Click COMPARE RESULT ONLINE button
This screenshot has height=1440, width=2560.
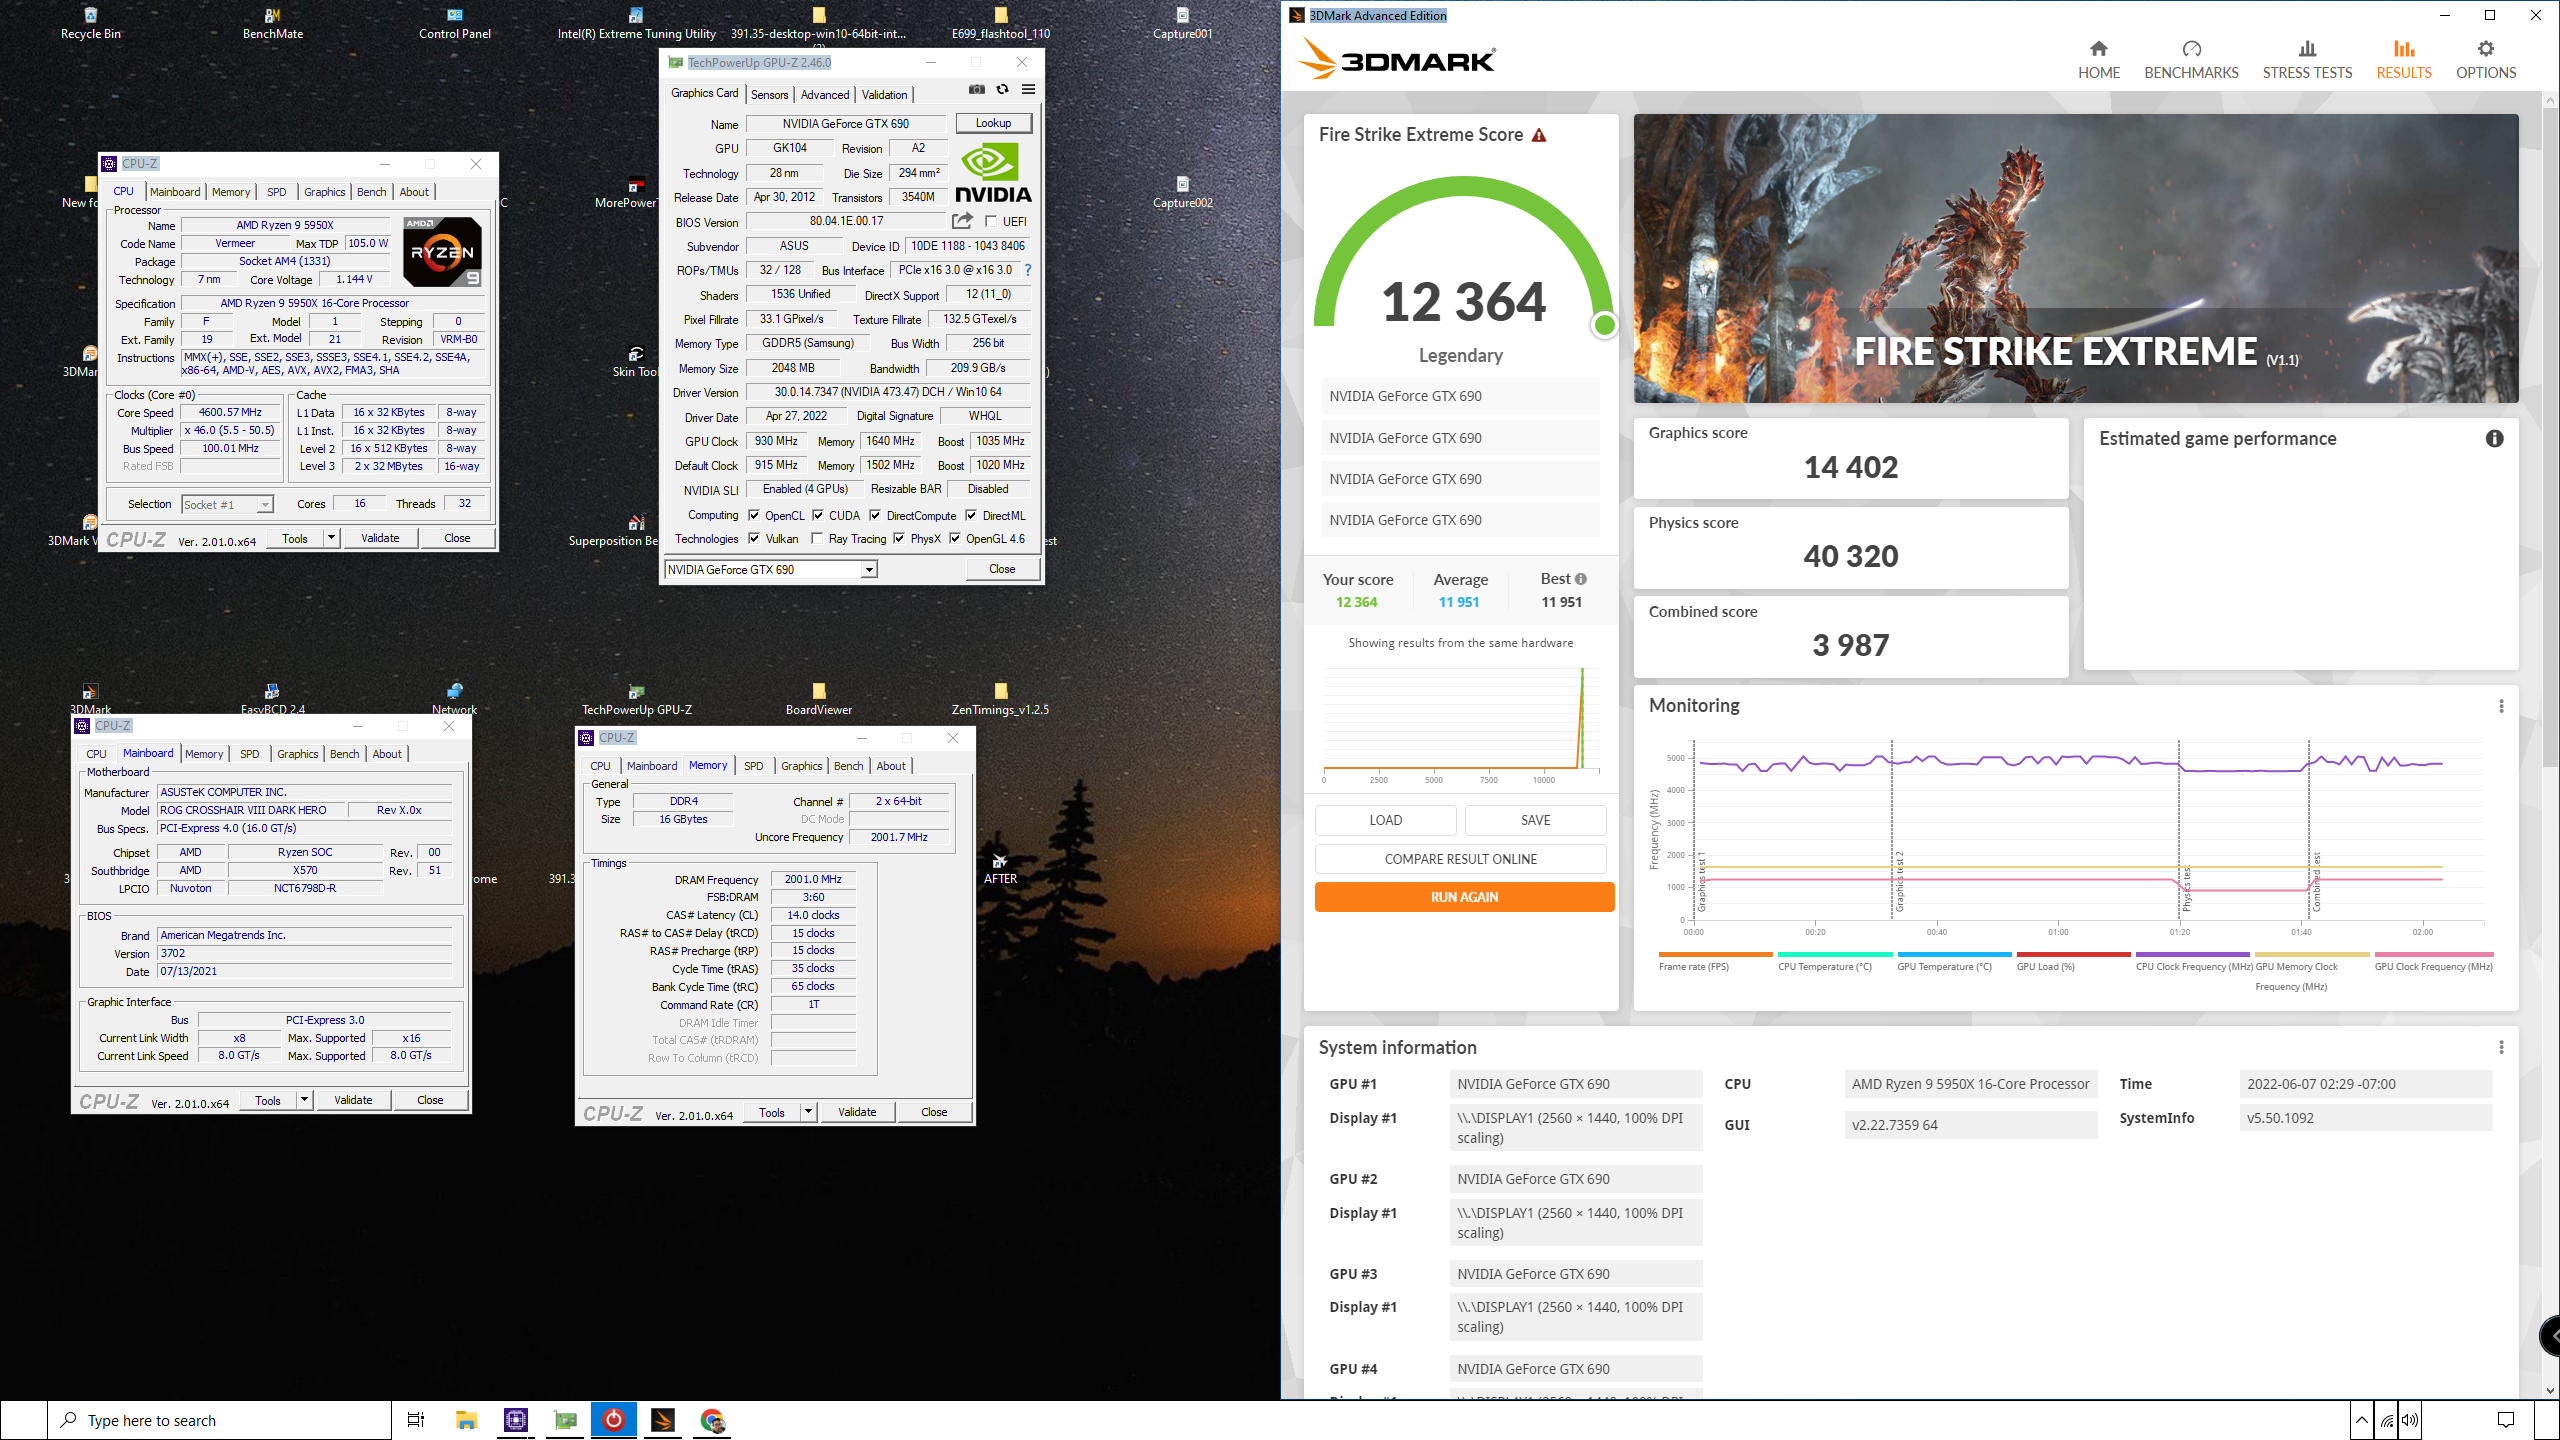pos(1460,859)
